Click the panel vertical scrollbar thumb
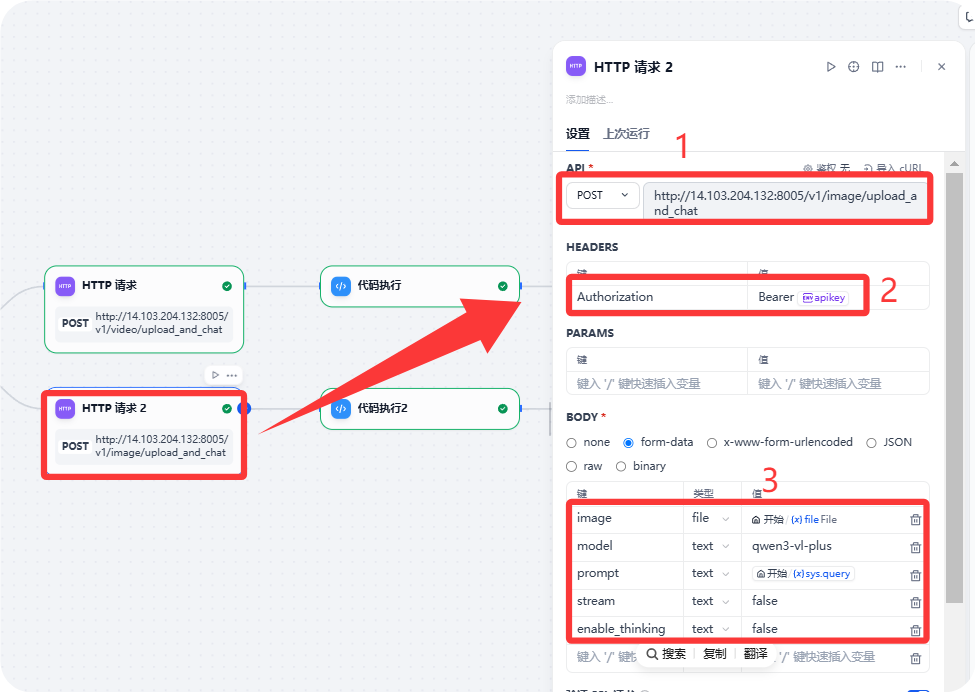This screenshot has width=975, height=692. [954, 387]
